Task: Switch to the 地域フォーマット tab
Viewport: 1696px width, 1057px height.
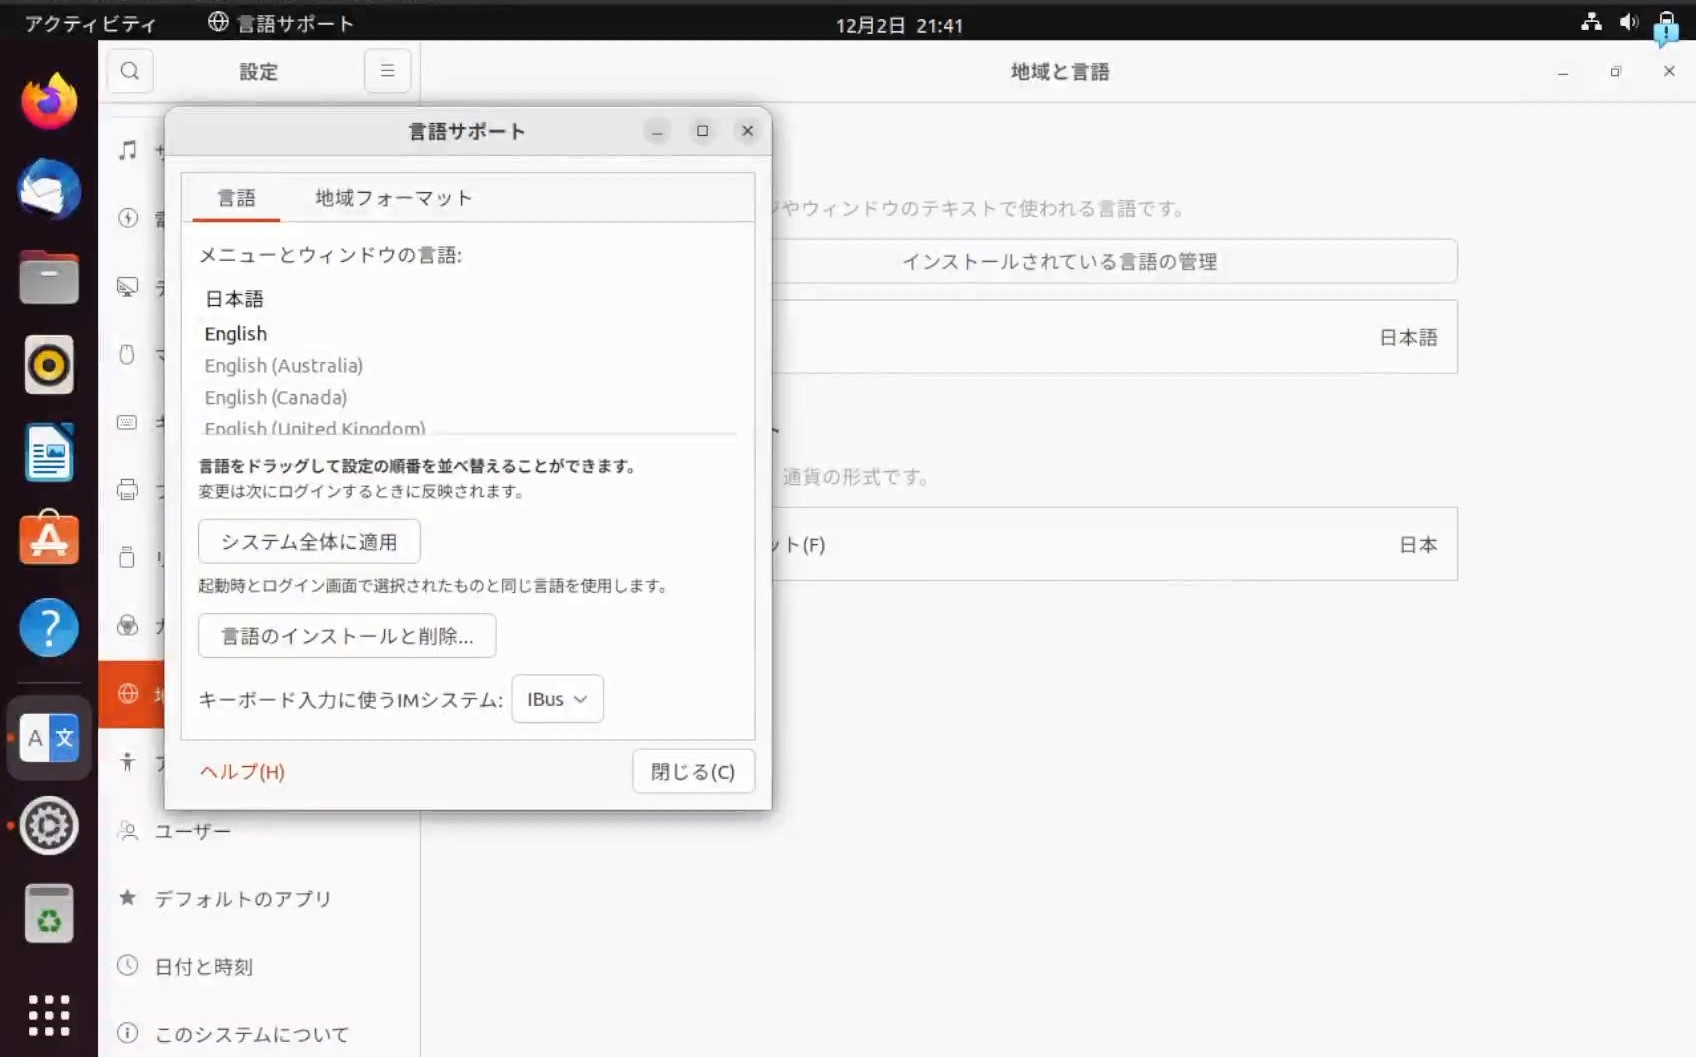Action: click(393, 198)
